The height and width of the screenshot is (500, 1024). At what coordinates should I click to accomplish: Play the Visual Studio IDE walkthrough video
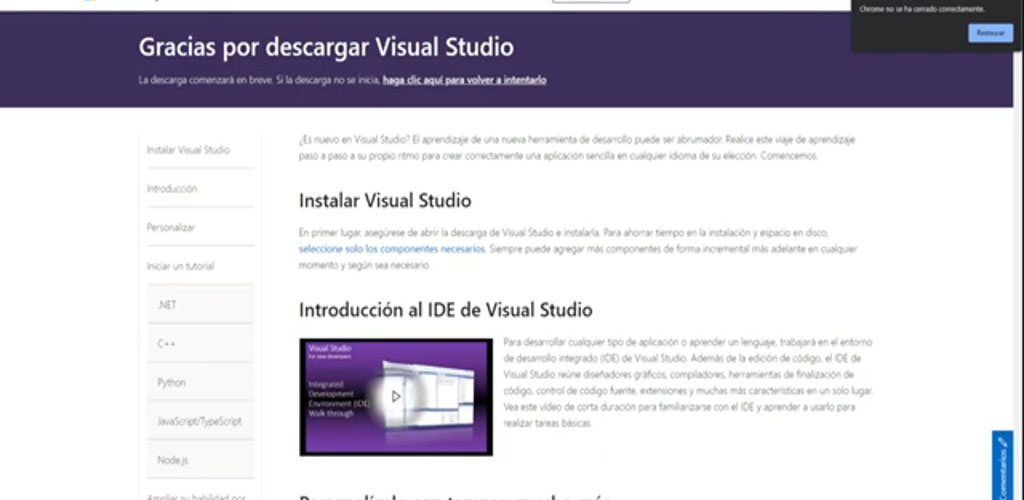(396, 396)
